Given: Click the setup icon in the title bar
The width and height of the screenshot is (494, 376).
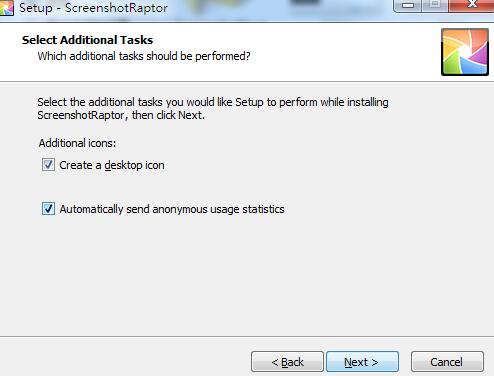Looking at the screenshot, I should click(6, 8).
